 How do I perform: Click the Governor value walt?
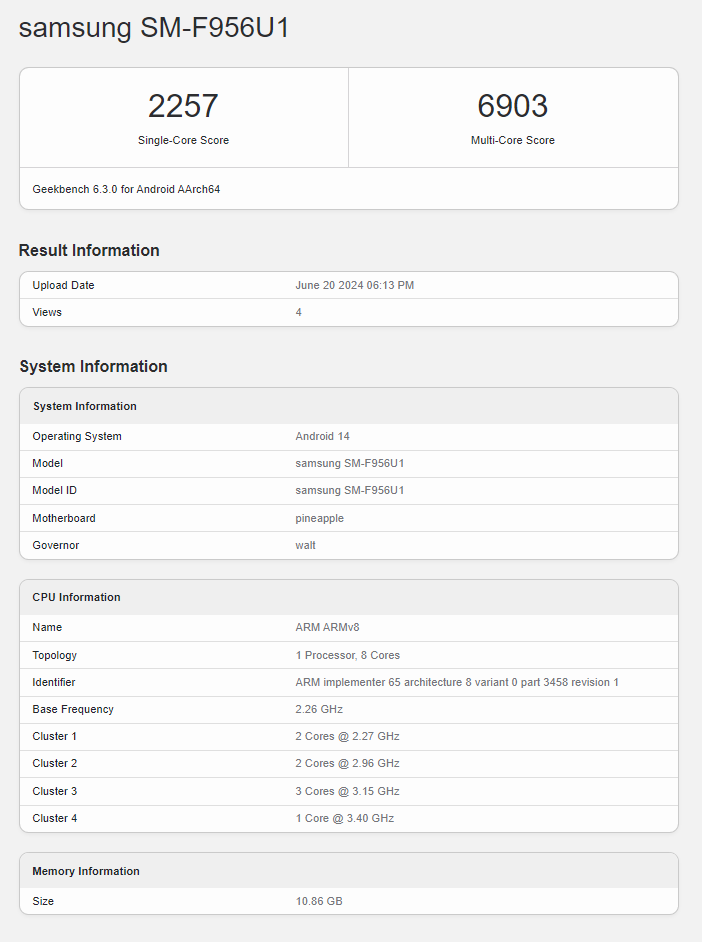(x=306, y=545)
